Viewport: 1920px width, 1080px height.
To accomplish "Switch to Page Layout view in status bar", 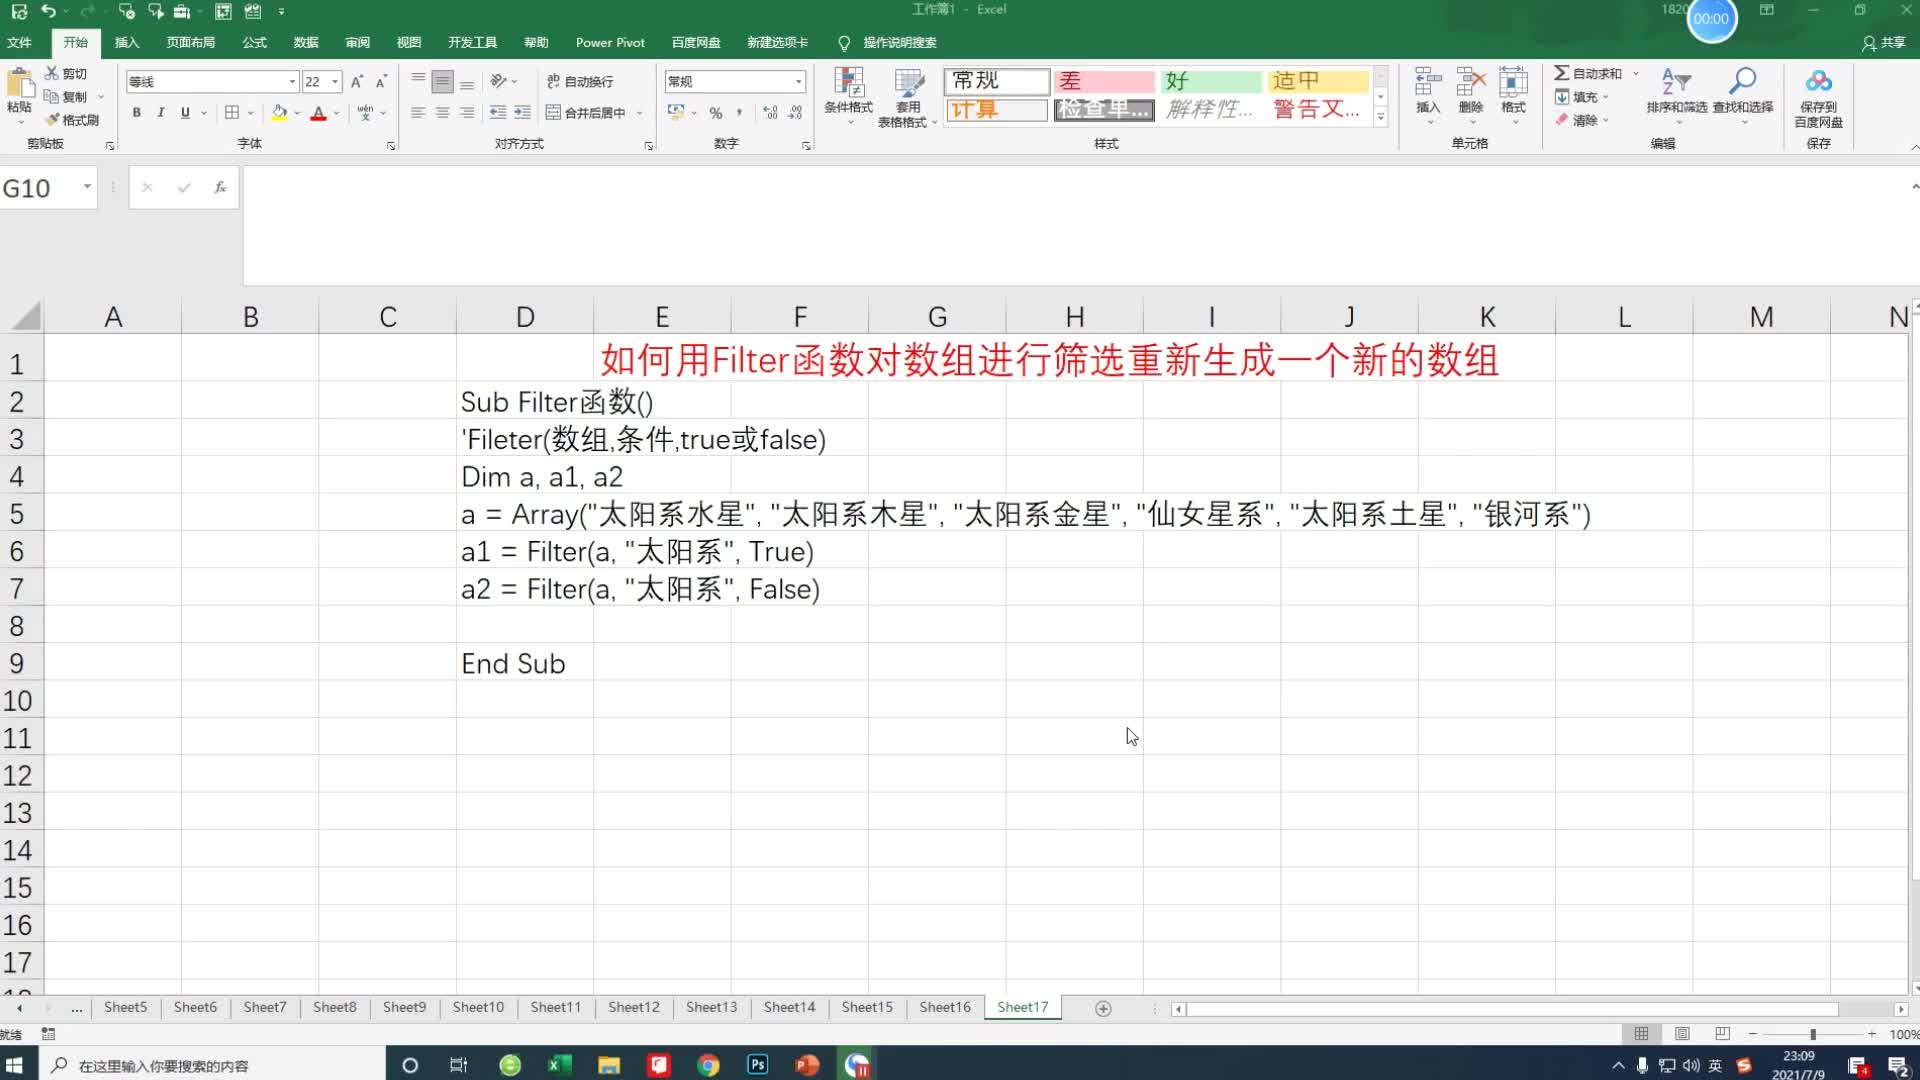I will (x=1682, y=1034).
